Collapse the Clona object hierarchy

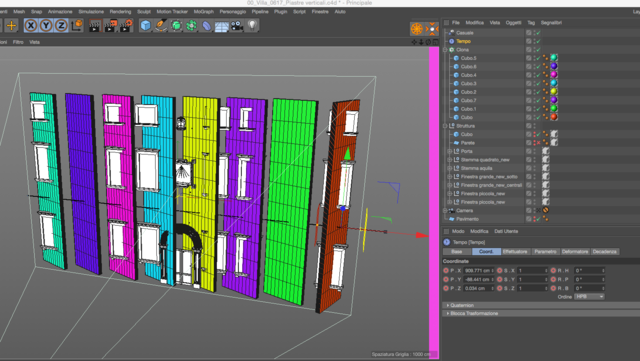pos(445,50)
